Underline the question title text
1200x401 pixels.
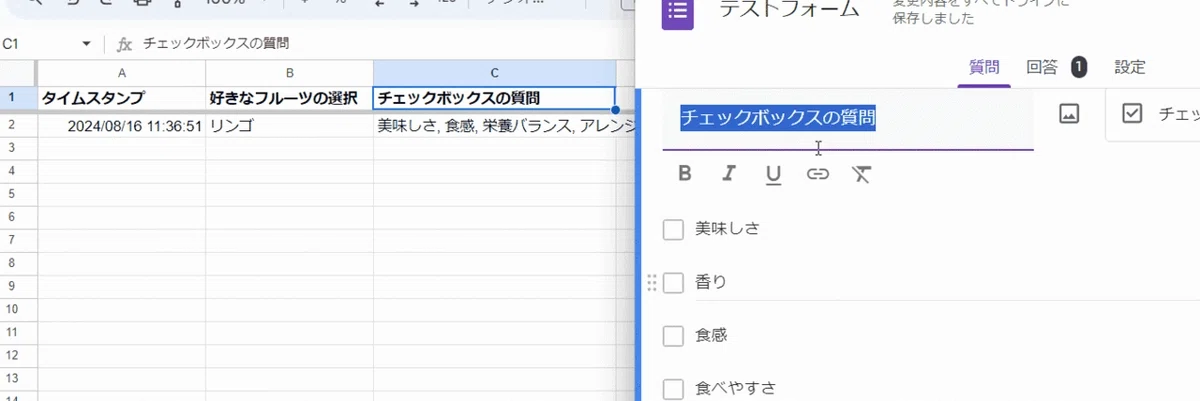pyautogui.click(x=773, y=175)
